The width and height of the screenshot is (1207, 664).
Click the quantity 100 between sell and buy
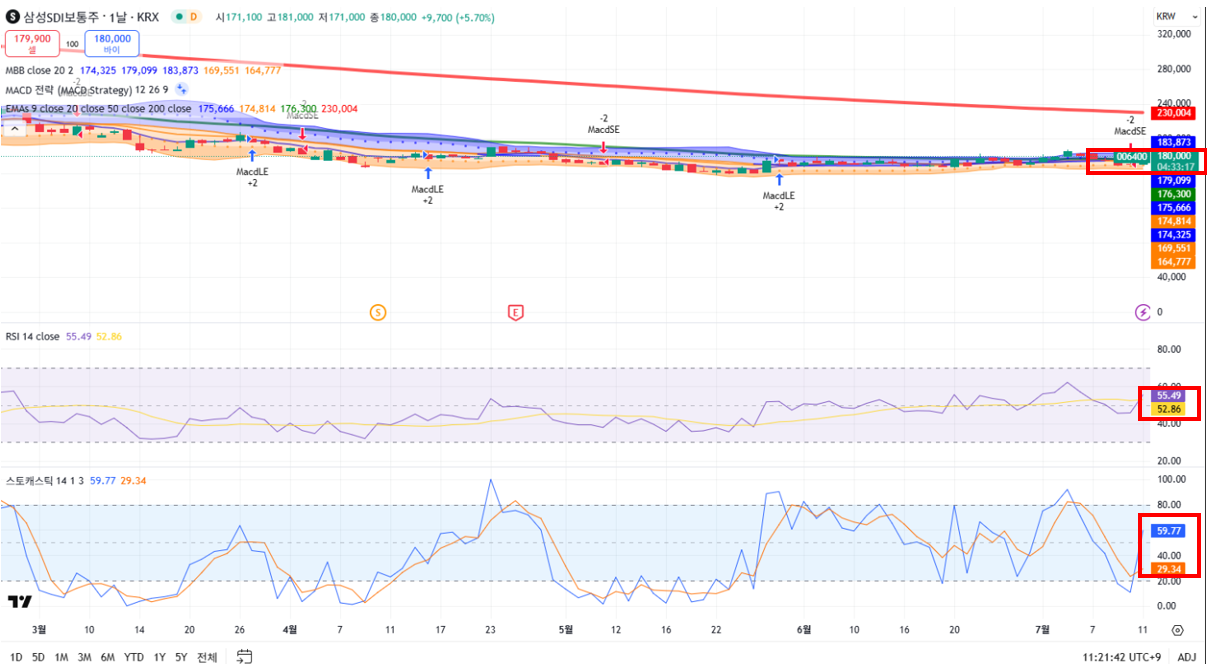(x=73, y=44)
